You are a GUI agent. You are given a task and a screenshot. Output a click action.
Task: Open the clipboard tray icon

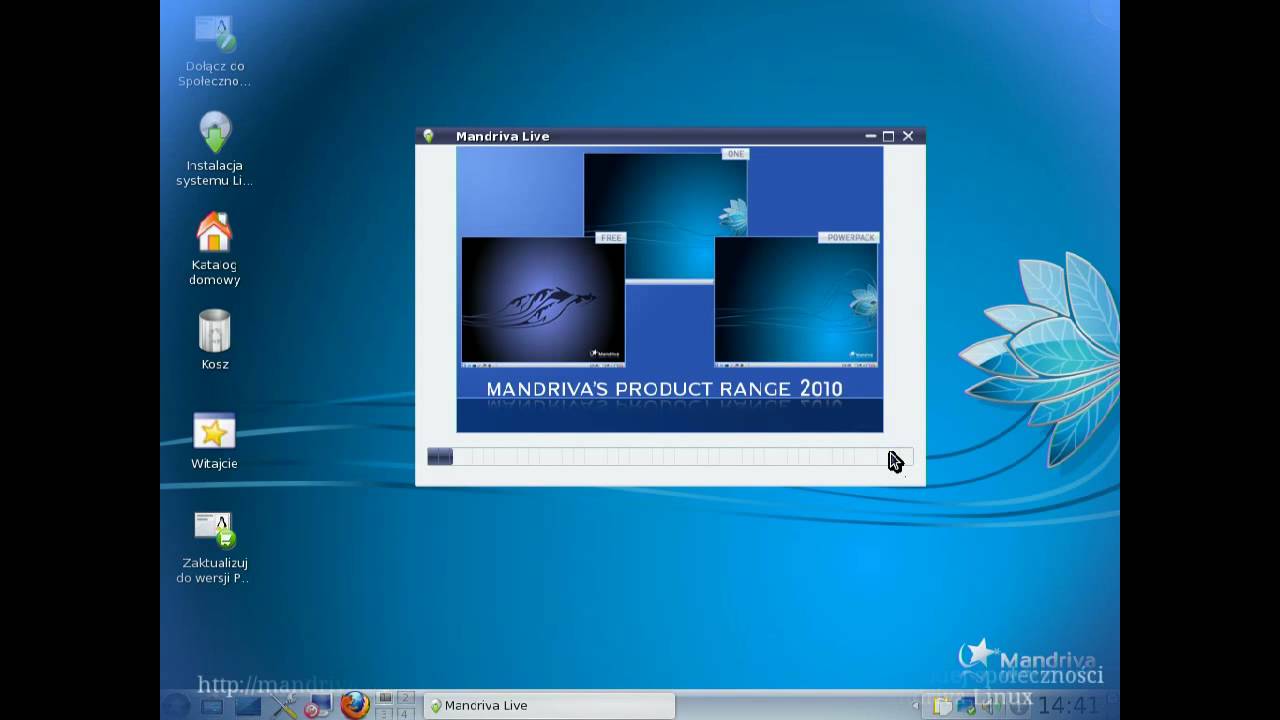pos(942,706)
